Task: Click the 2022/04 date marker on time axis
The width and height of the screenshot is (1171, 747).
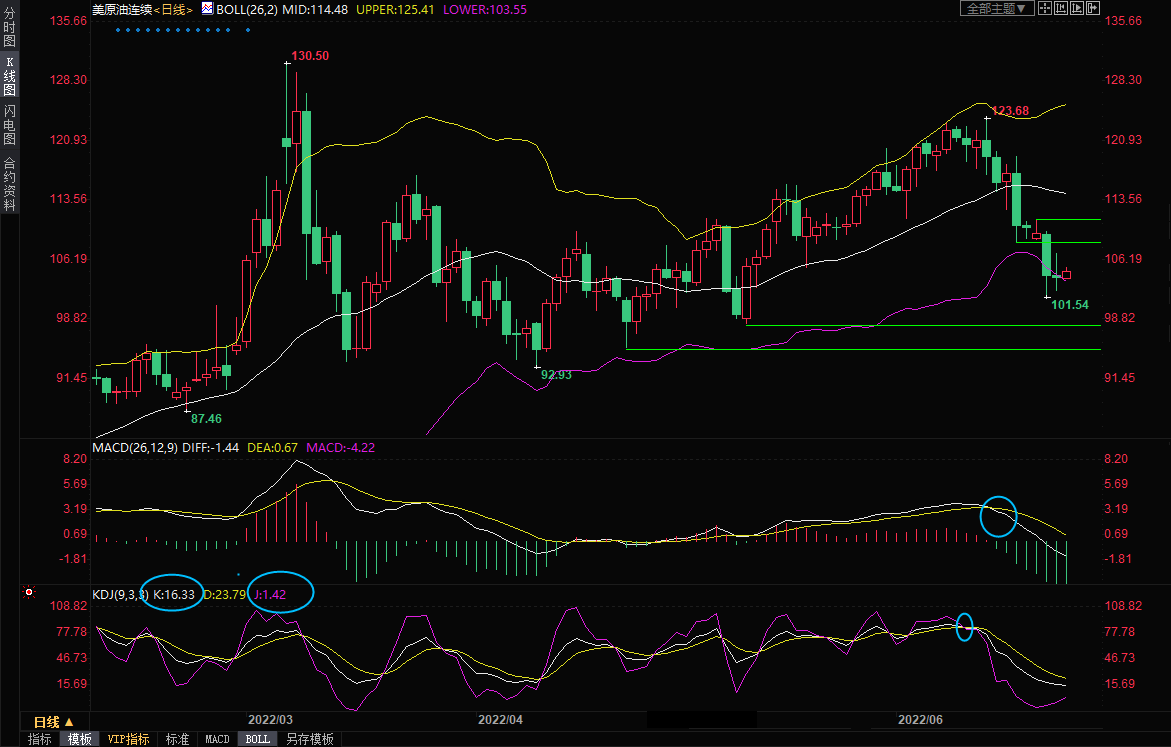Action: pos(500,719)
